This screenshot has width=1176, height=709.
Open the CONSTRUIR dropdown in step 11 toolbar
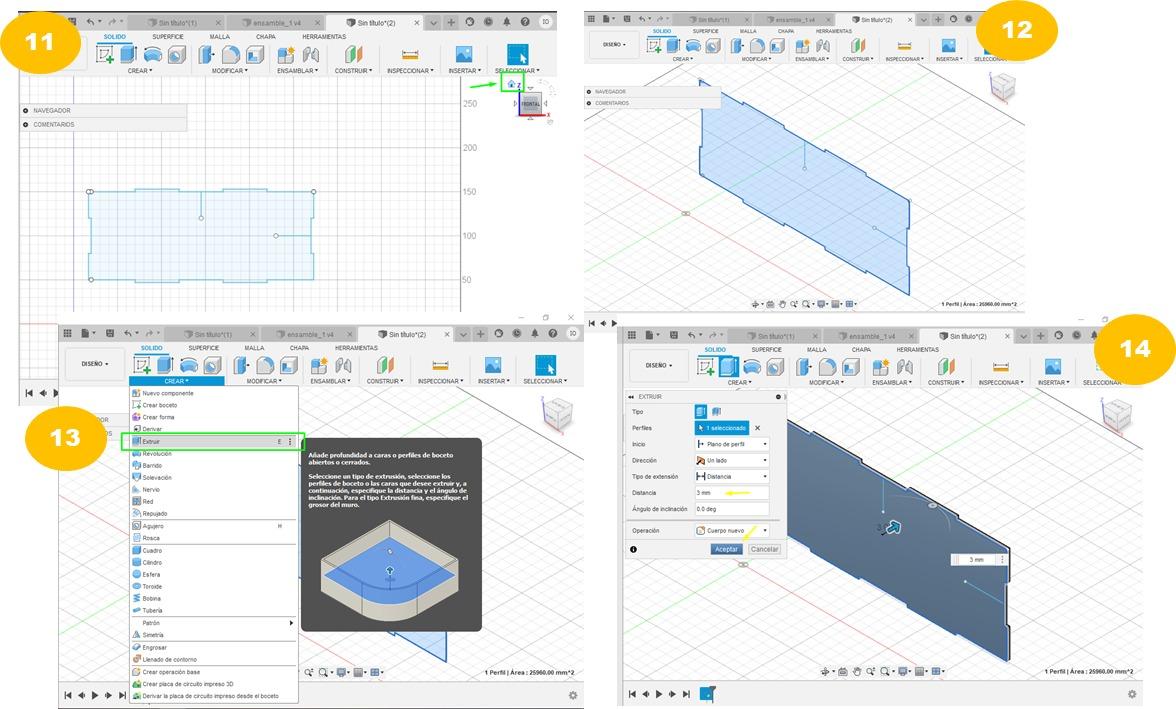353,71
